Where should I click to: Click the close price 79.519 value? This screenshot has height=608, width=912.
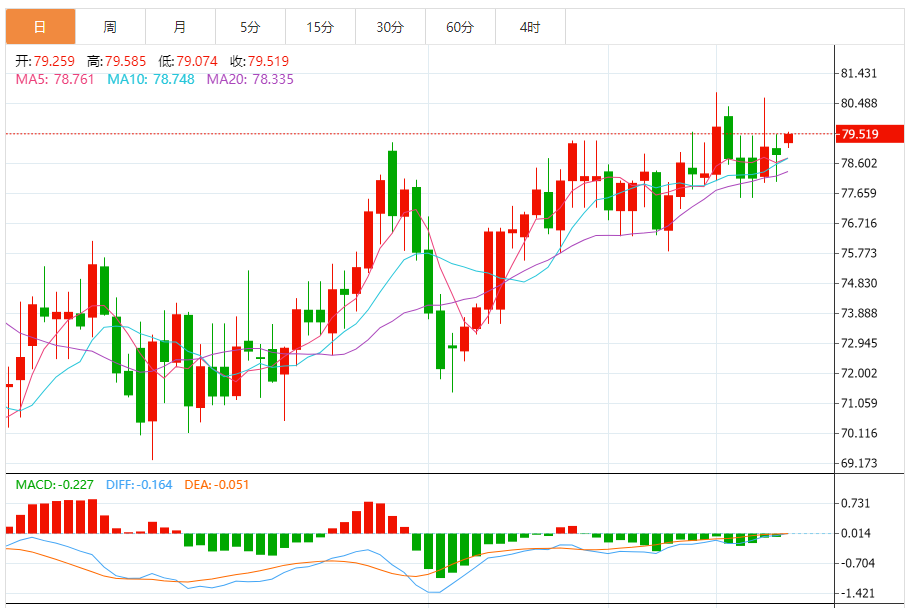(268, 61)
